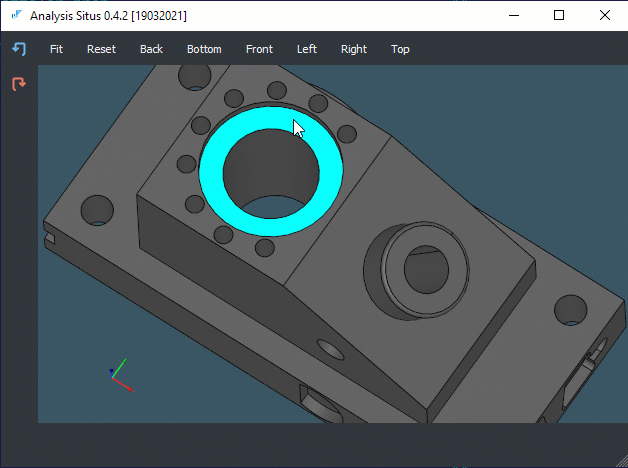
Task: Maximize the Analysis Situs window
Action: (559, 16)
